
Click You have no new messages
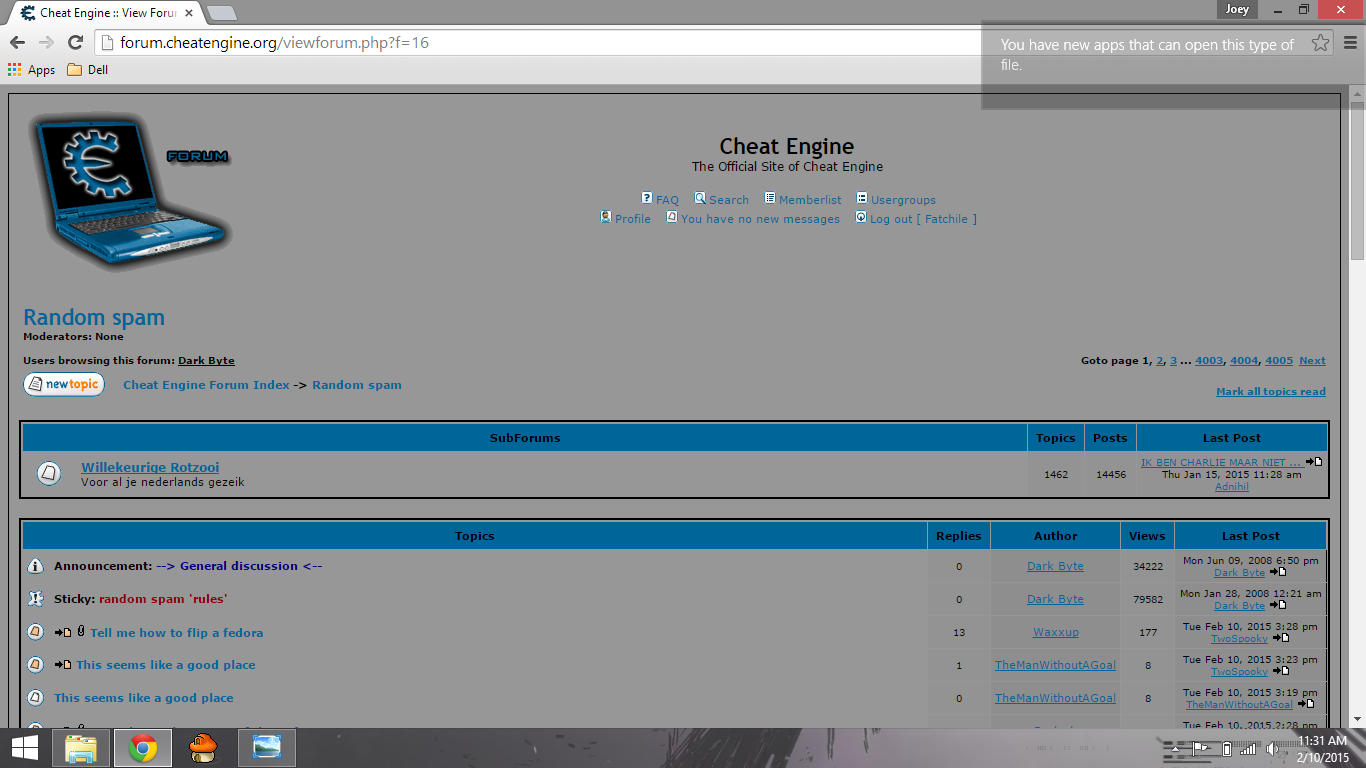(760, 219)
